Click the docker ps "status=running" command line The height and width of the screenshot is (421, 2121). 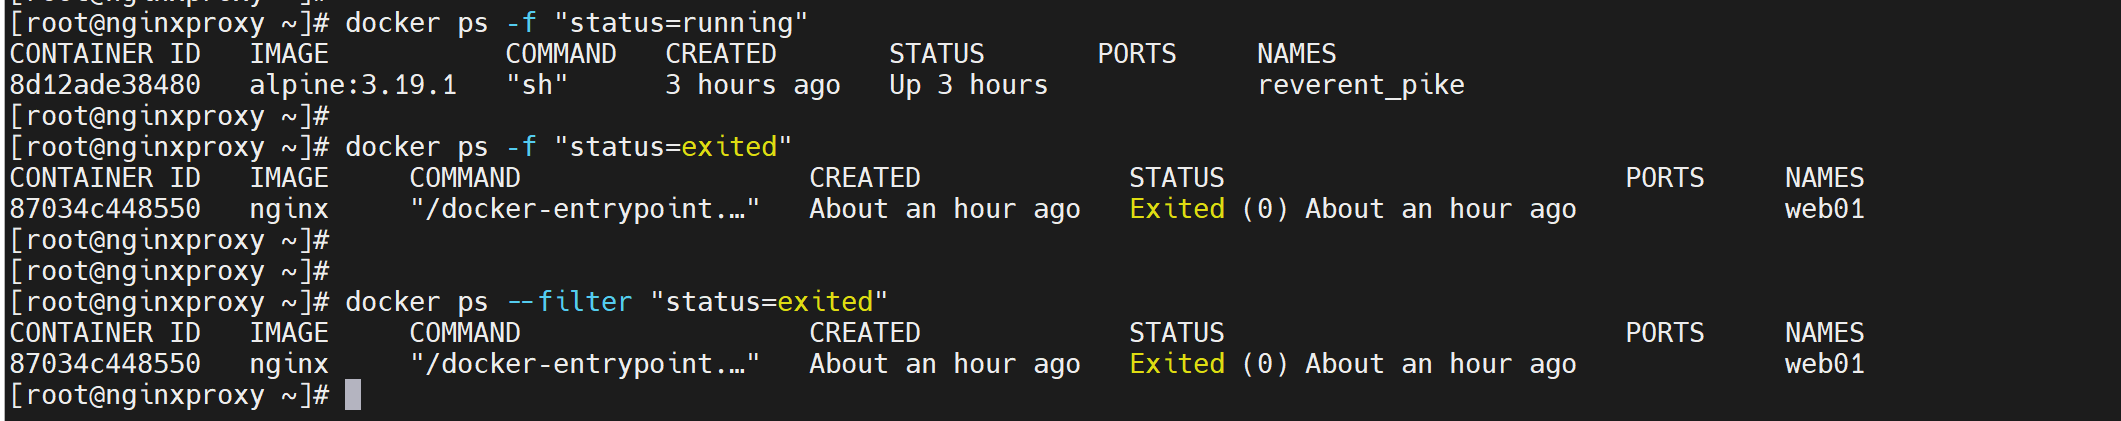click(576, 23)
